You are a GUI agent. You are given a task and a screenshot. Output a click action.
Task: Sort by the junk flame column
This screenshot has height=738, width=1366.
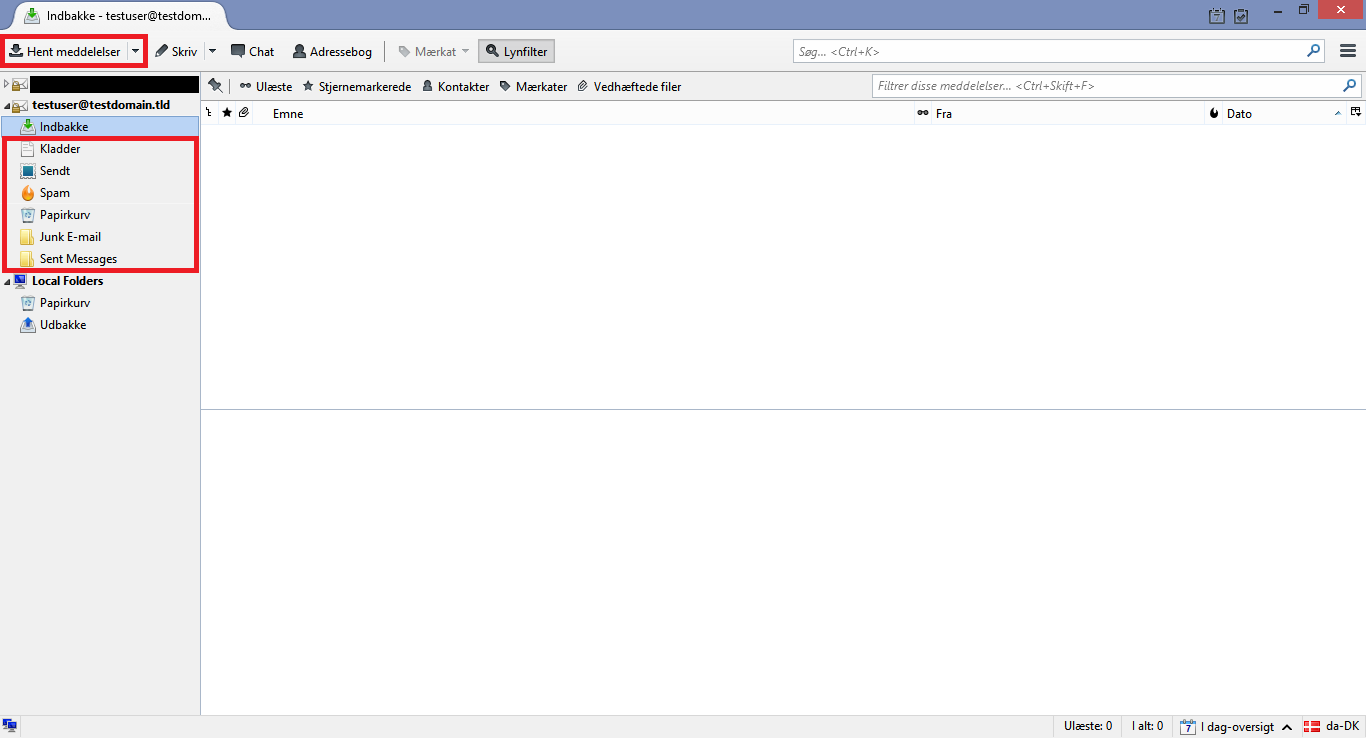click(x=1214, y=113)
